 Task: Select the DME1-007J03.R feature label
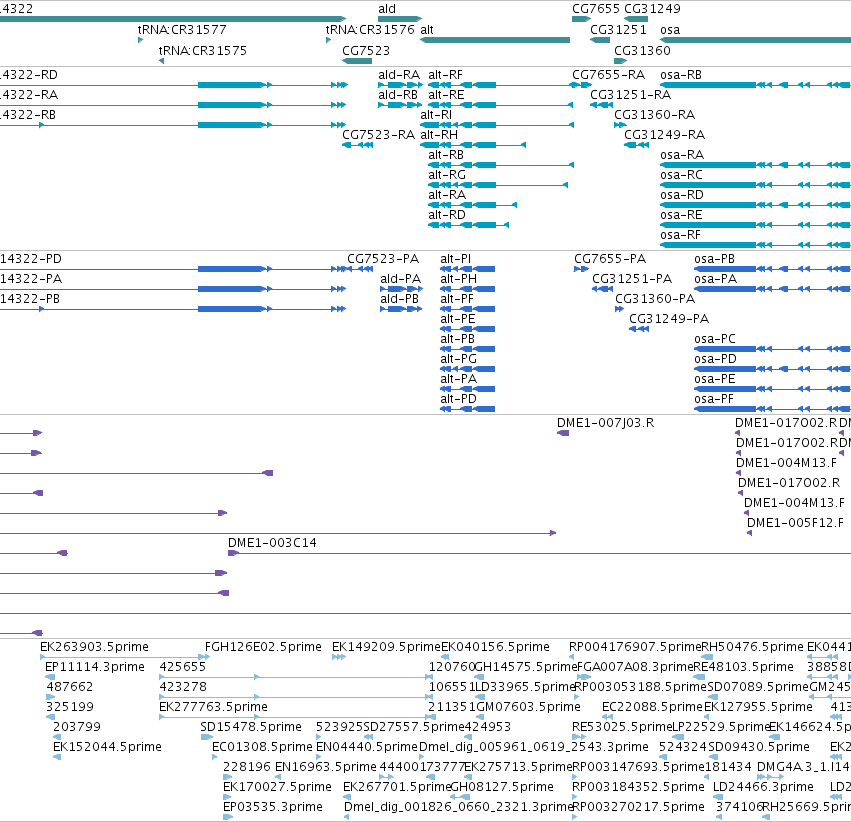605,423
